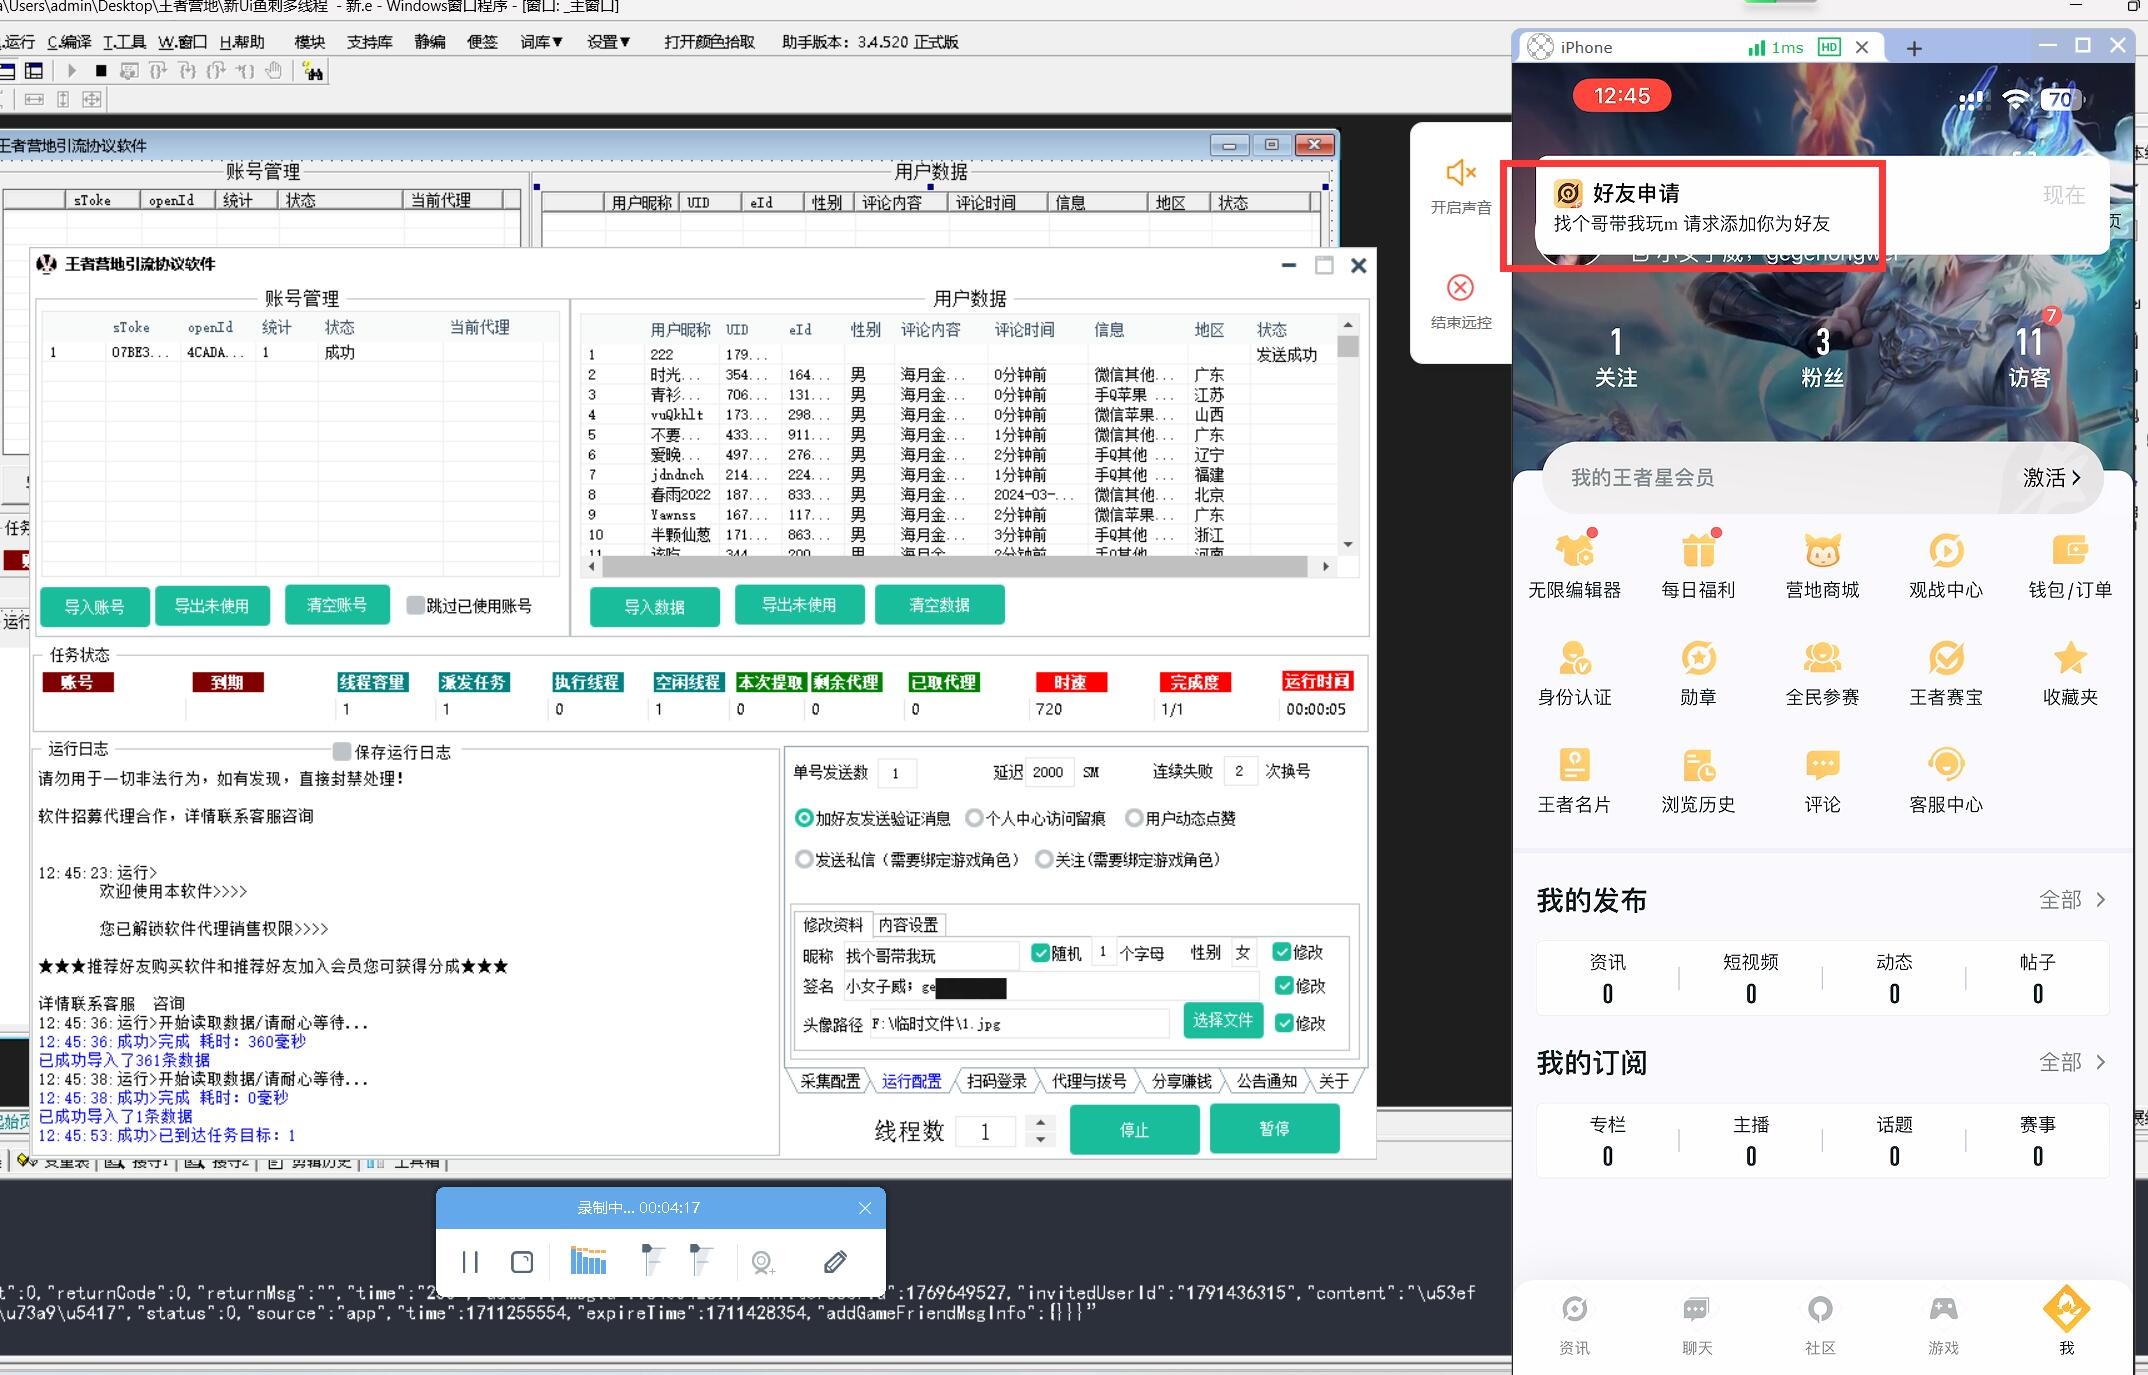Tap the 客服中心 icon
This screenshot has height=1375, width=2148.
pos(1945,766)
